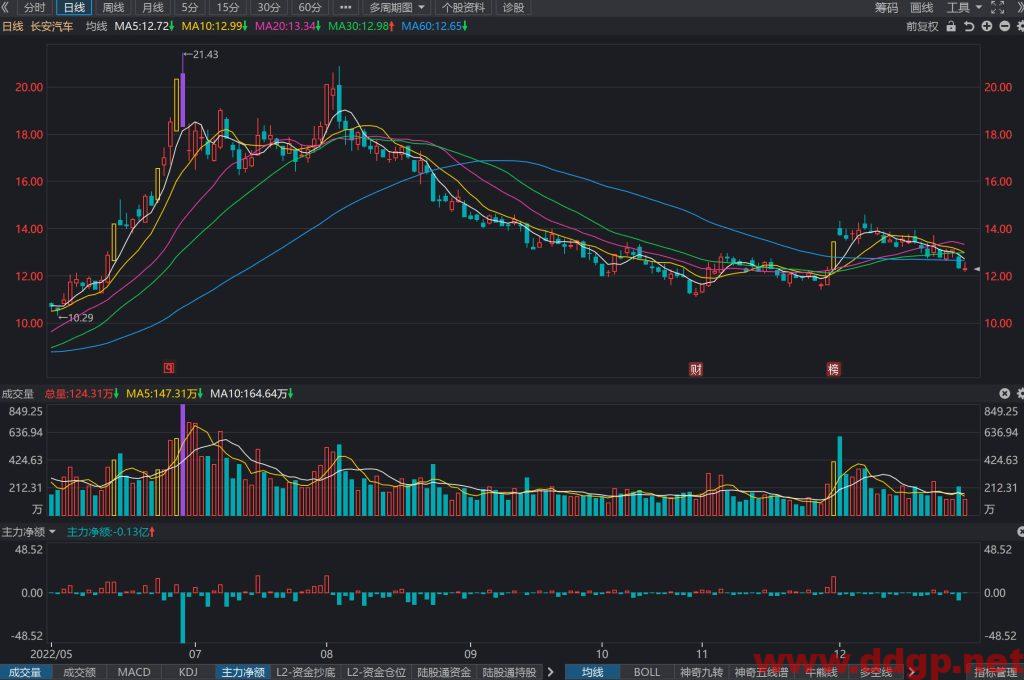Select the 陆股通资金 tab

444,672
